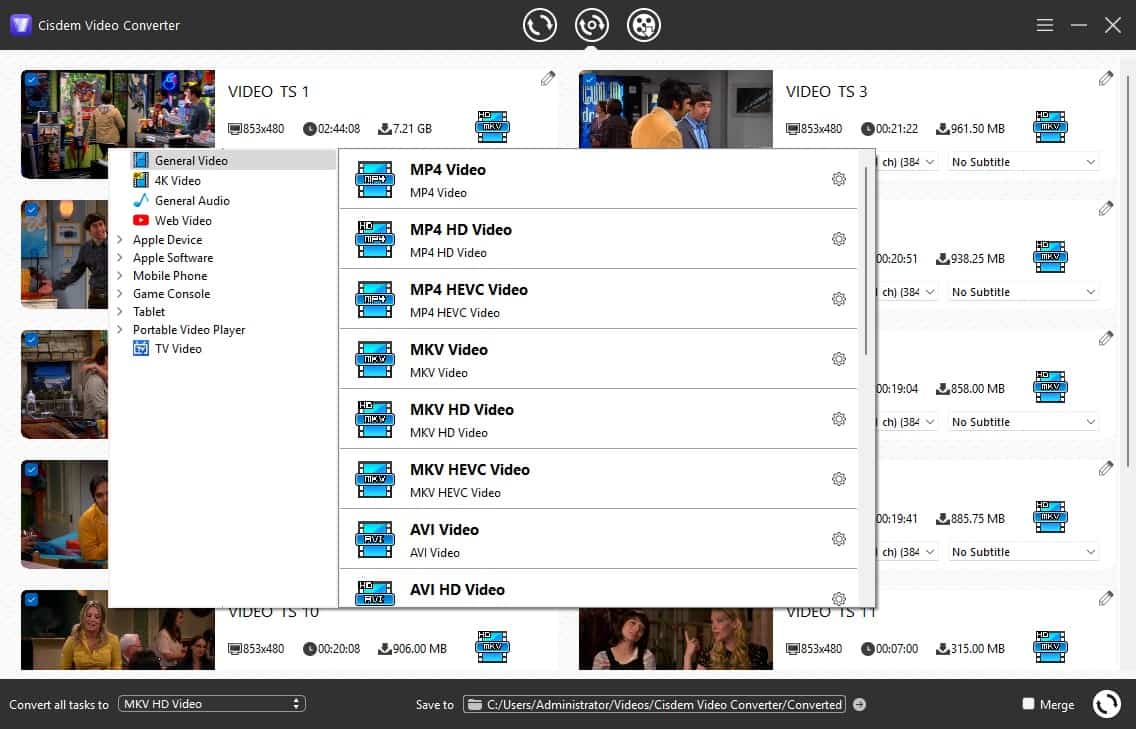Viewport: 1136px width, 729px height.
Task: Start conversion with the round convert button
Action: [x=1106, y=704]
